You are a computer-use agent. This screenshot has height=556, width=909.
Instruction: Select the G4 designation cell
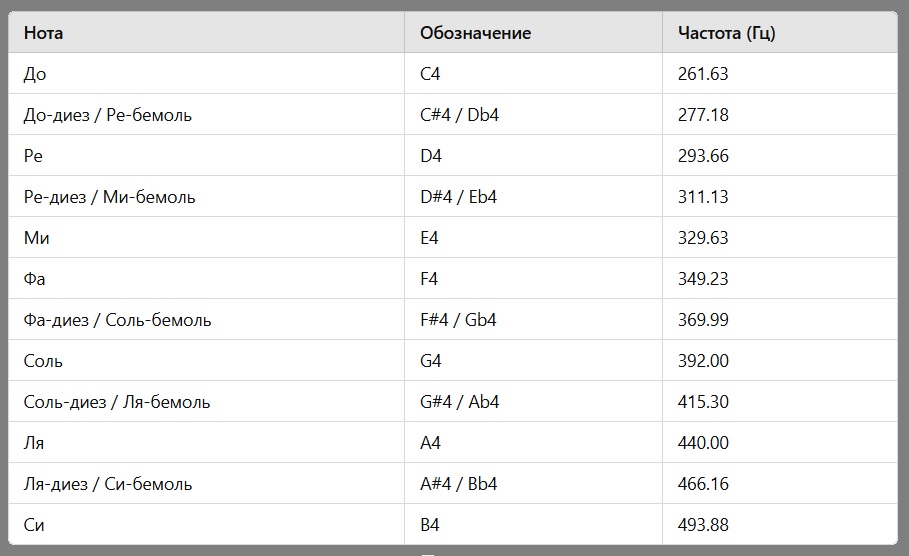(533, 361)
